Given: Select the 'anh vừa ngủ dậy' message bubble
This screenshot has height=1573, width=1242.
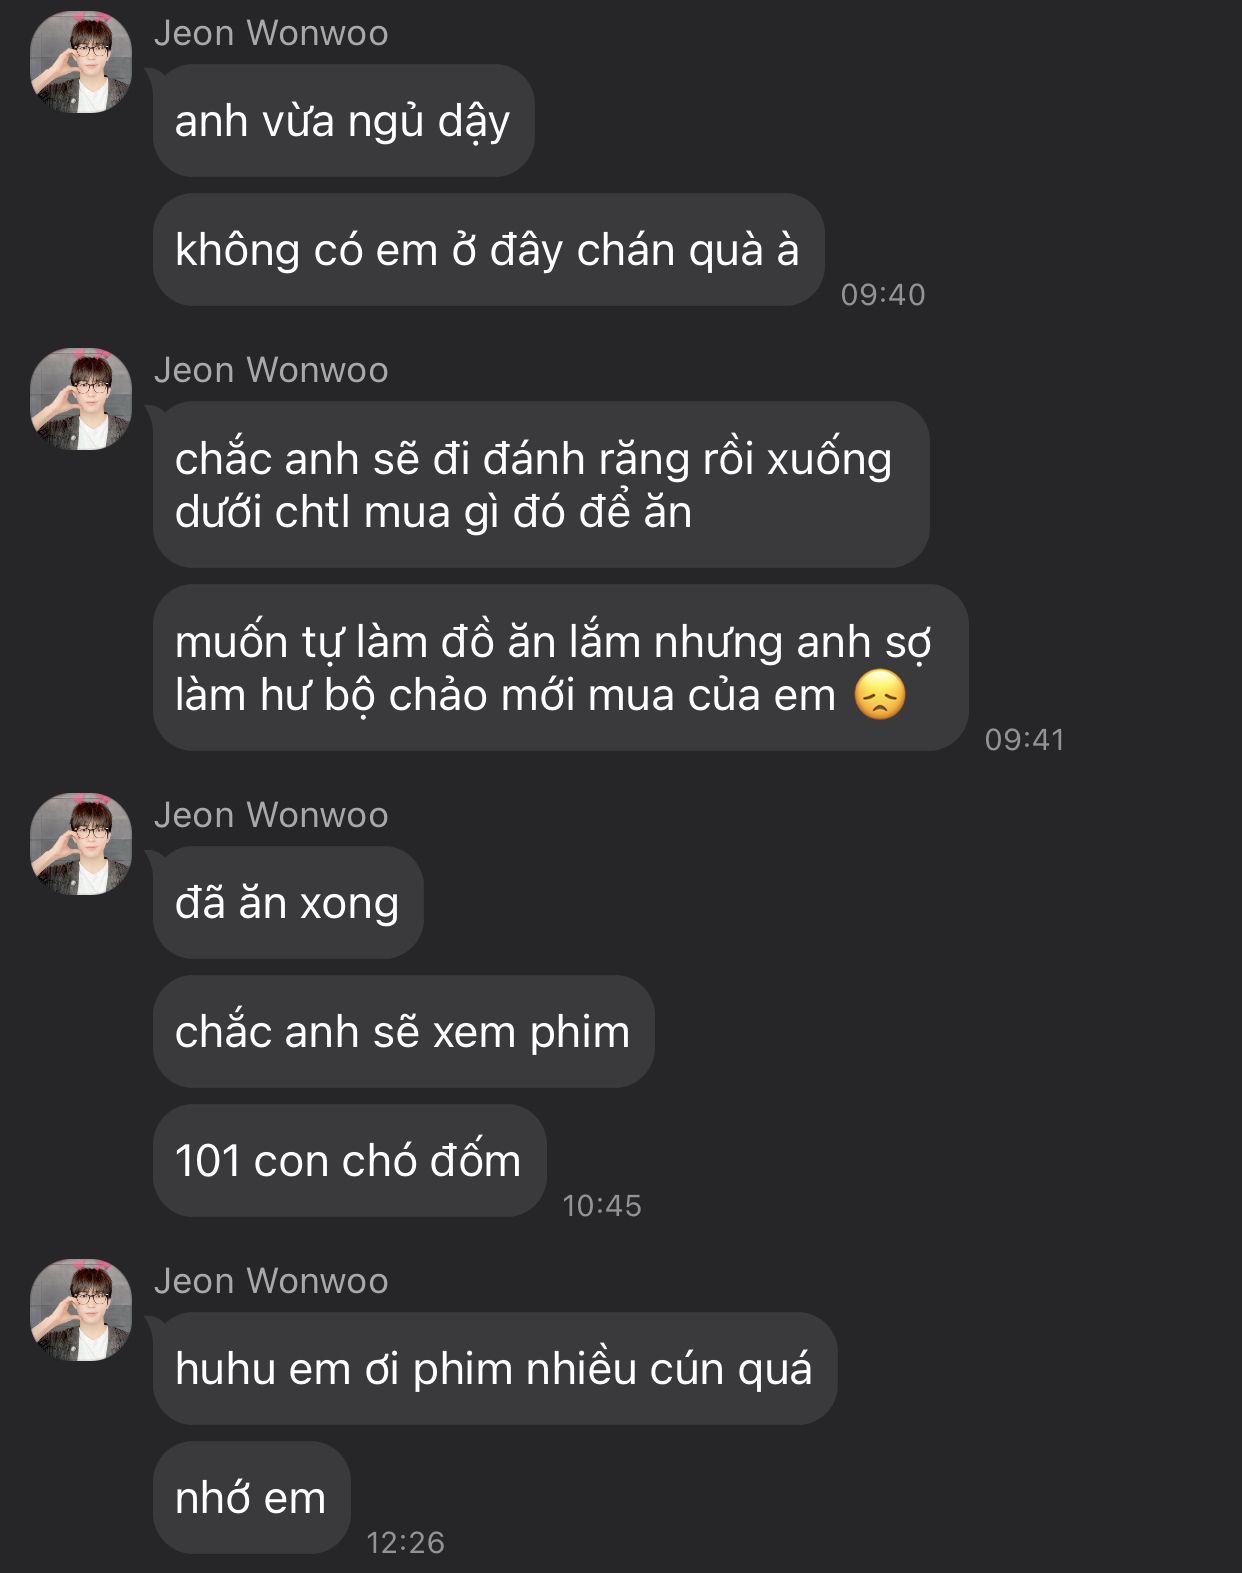Looking at the screenshot, I should point(343,121).
